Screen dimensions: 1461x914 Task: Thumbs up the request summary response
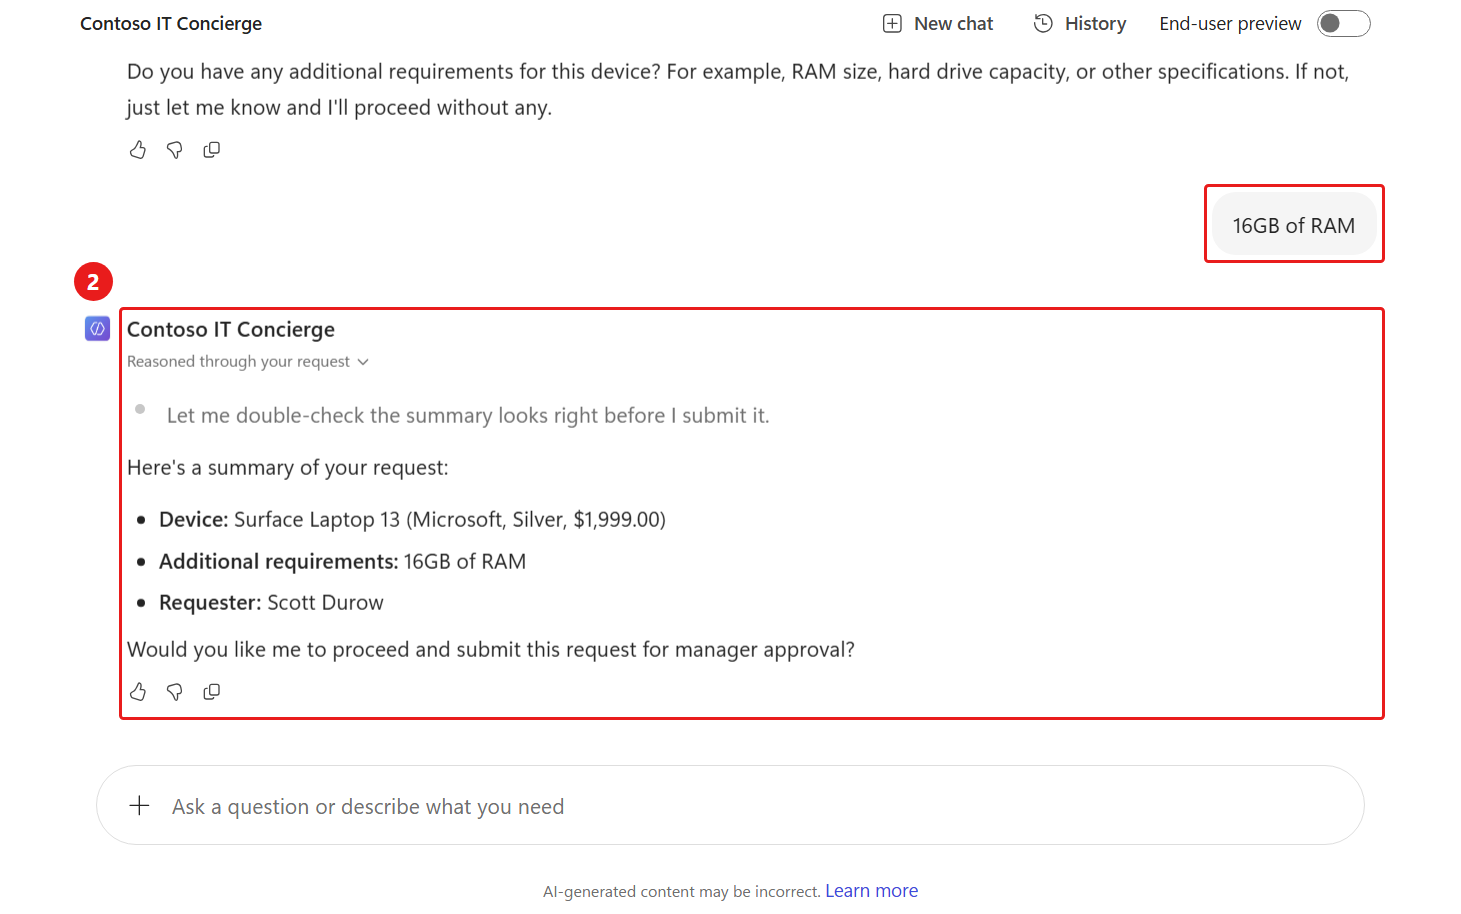click(x=138, y=692)
